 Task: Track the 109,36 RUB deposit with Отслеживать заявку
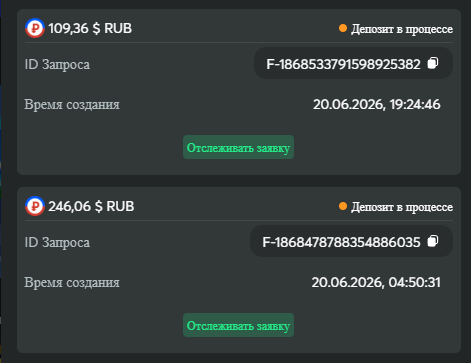(x=238, y=147)
